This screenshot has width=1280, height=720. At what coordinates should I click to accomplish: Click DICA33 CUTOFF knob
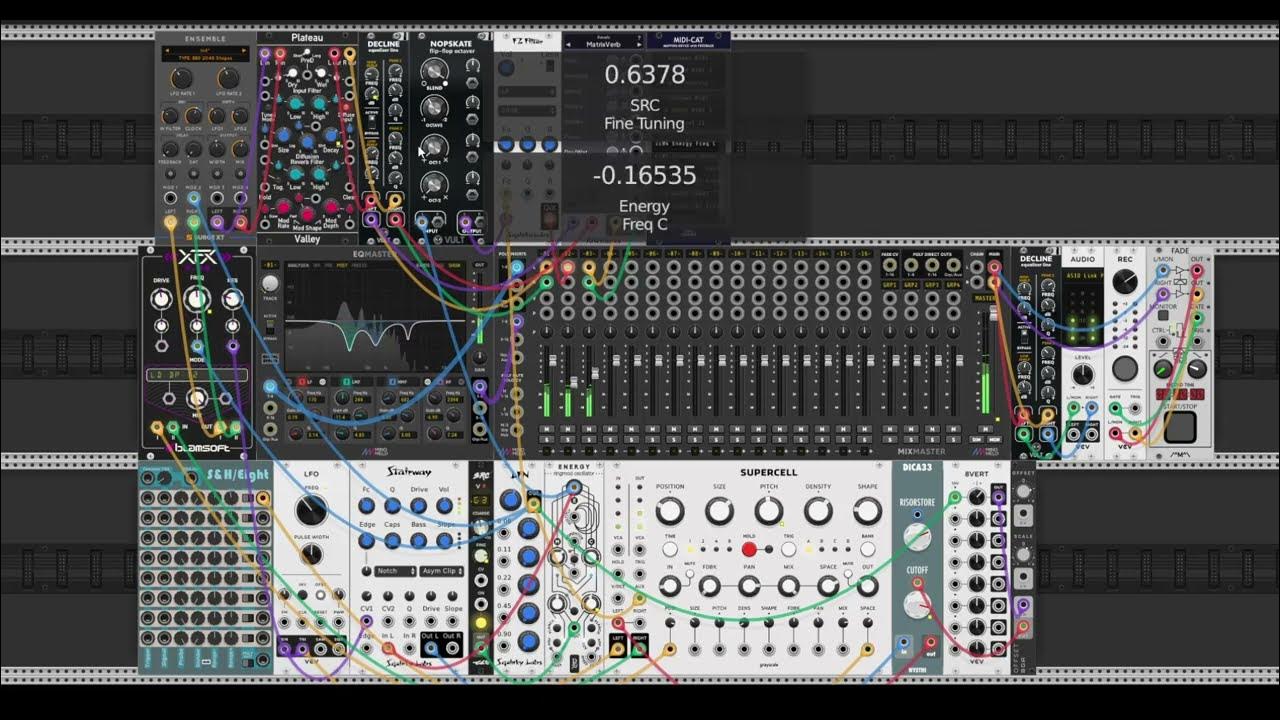[917, 605]
